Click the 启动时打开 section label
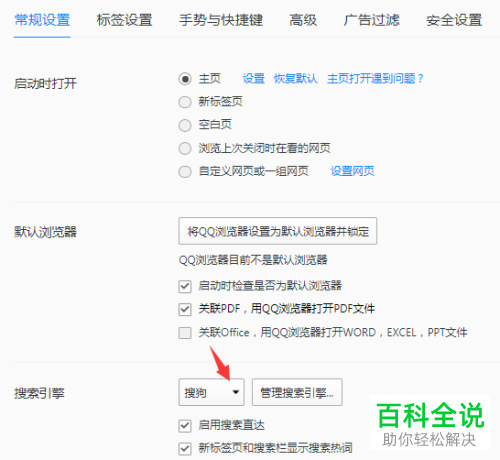This screenshot has width=500, height=460. 45,83
